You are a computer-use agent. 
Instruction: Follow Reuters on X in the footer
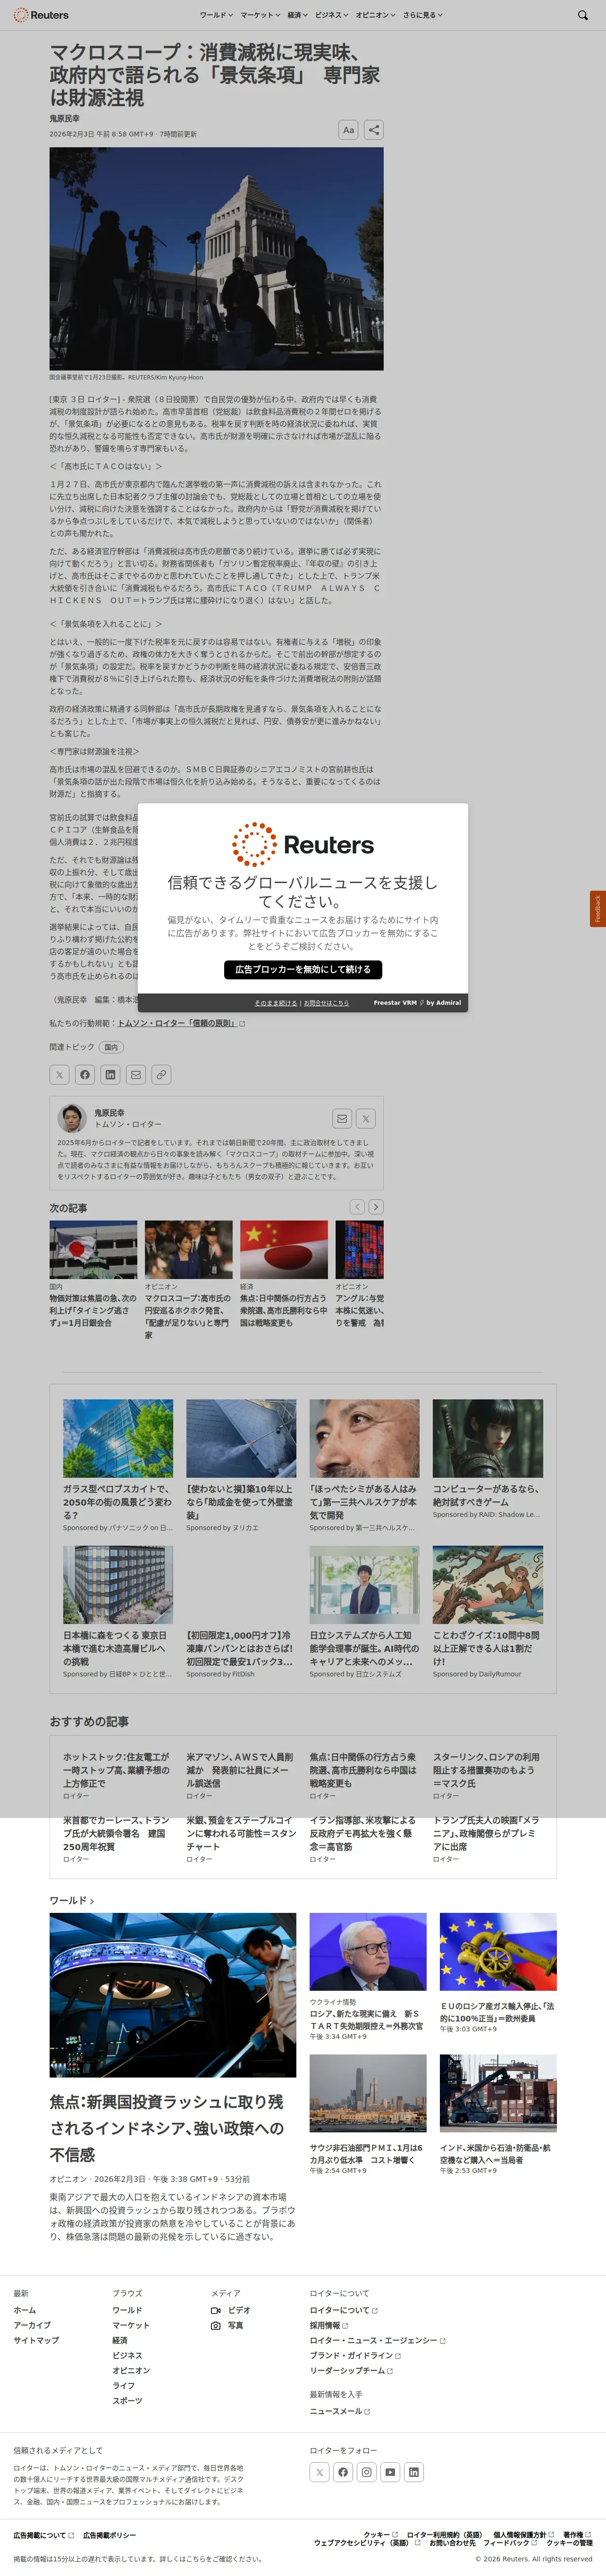319,2472
